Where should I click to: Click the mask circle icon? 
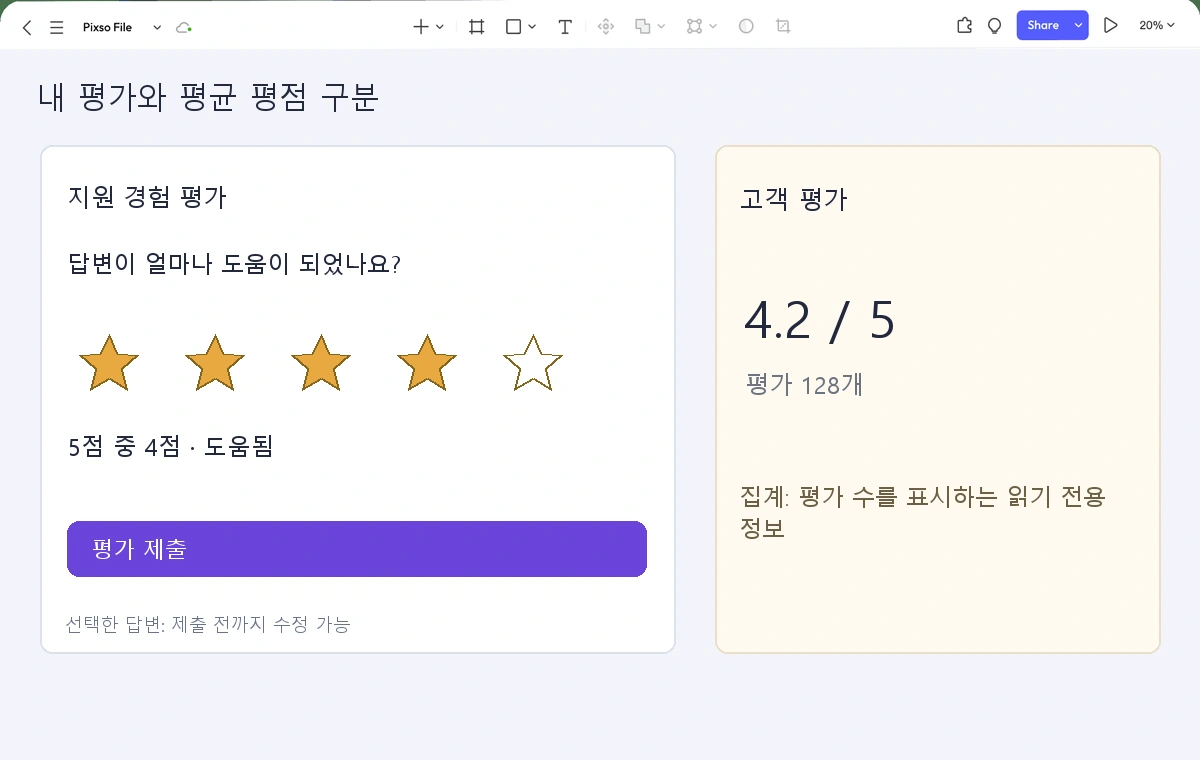746,27
